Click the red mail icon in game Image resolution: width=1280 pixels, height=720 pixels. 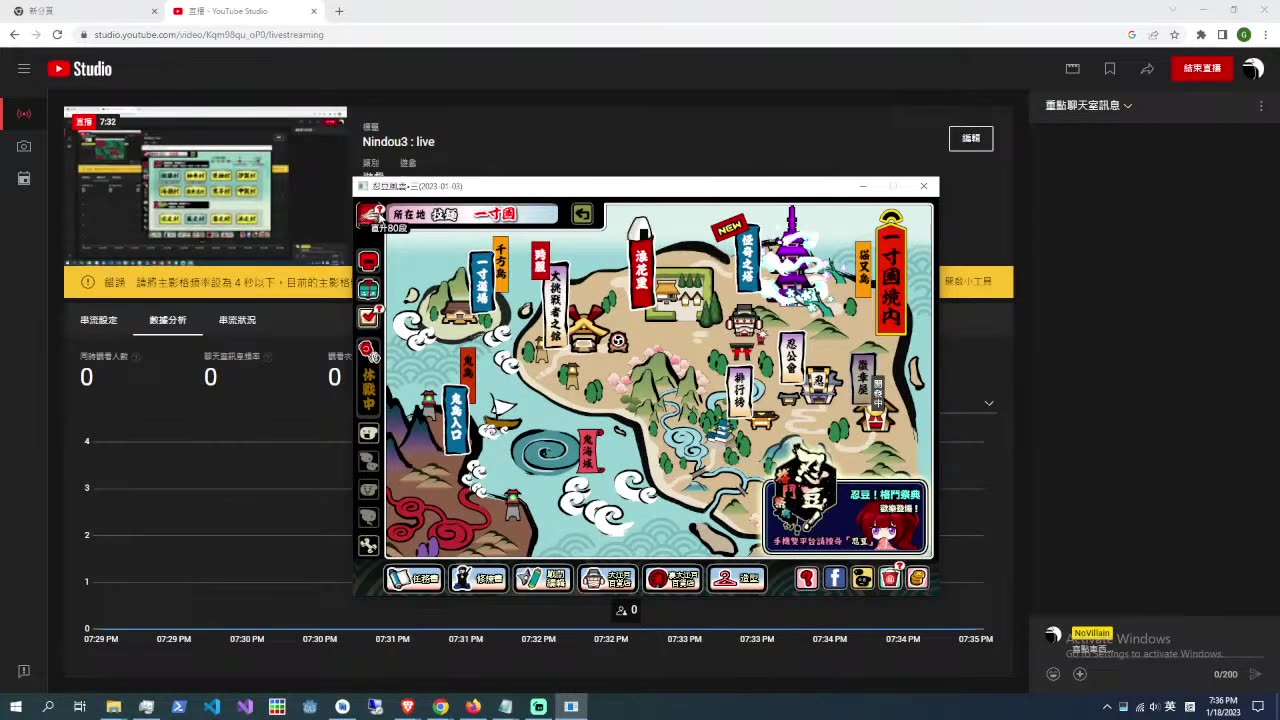[x=890, y=578]
